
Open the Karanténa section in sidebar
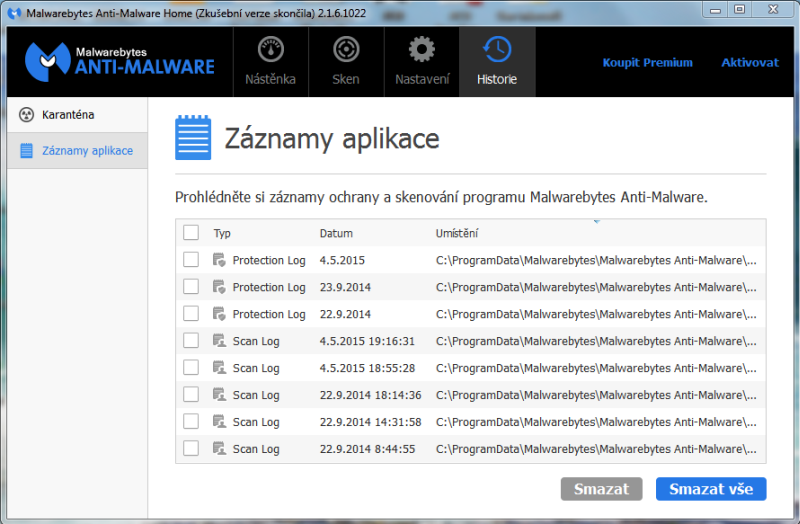click(68, 115)
